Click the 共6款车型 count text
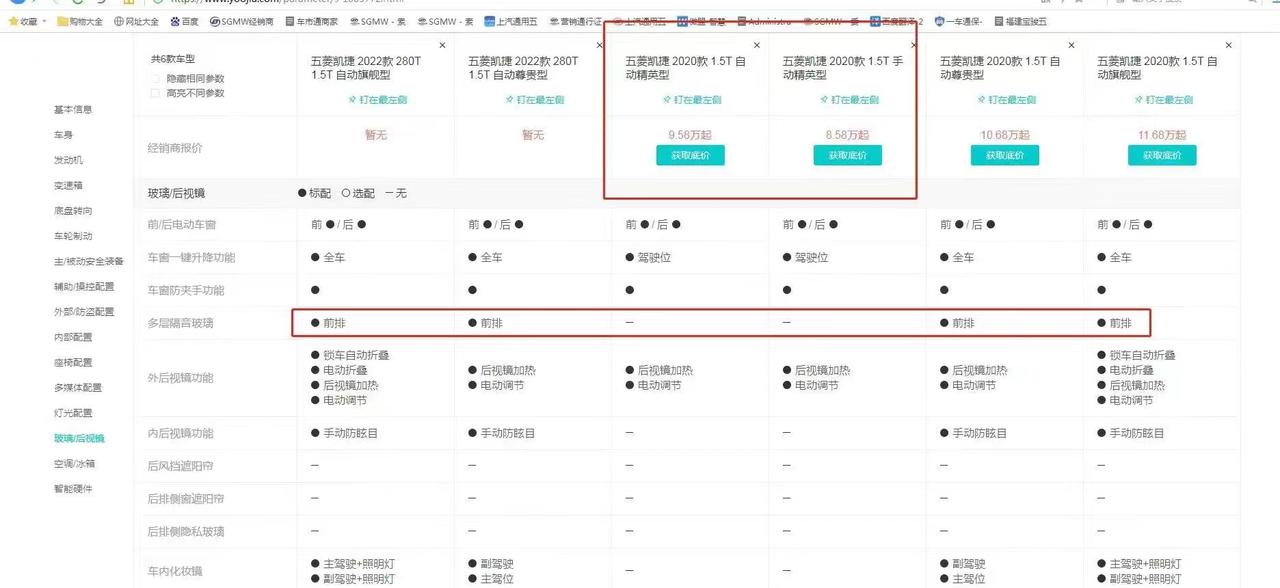1280x588 pixels. [x=173, y=59]
